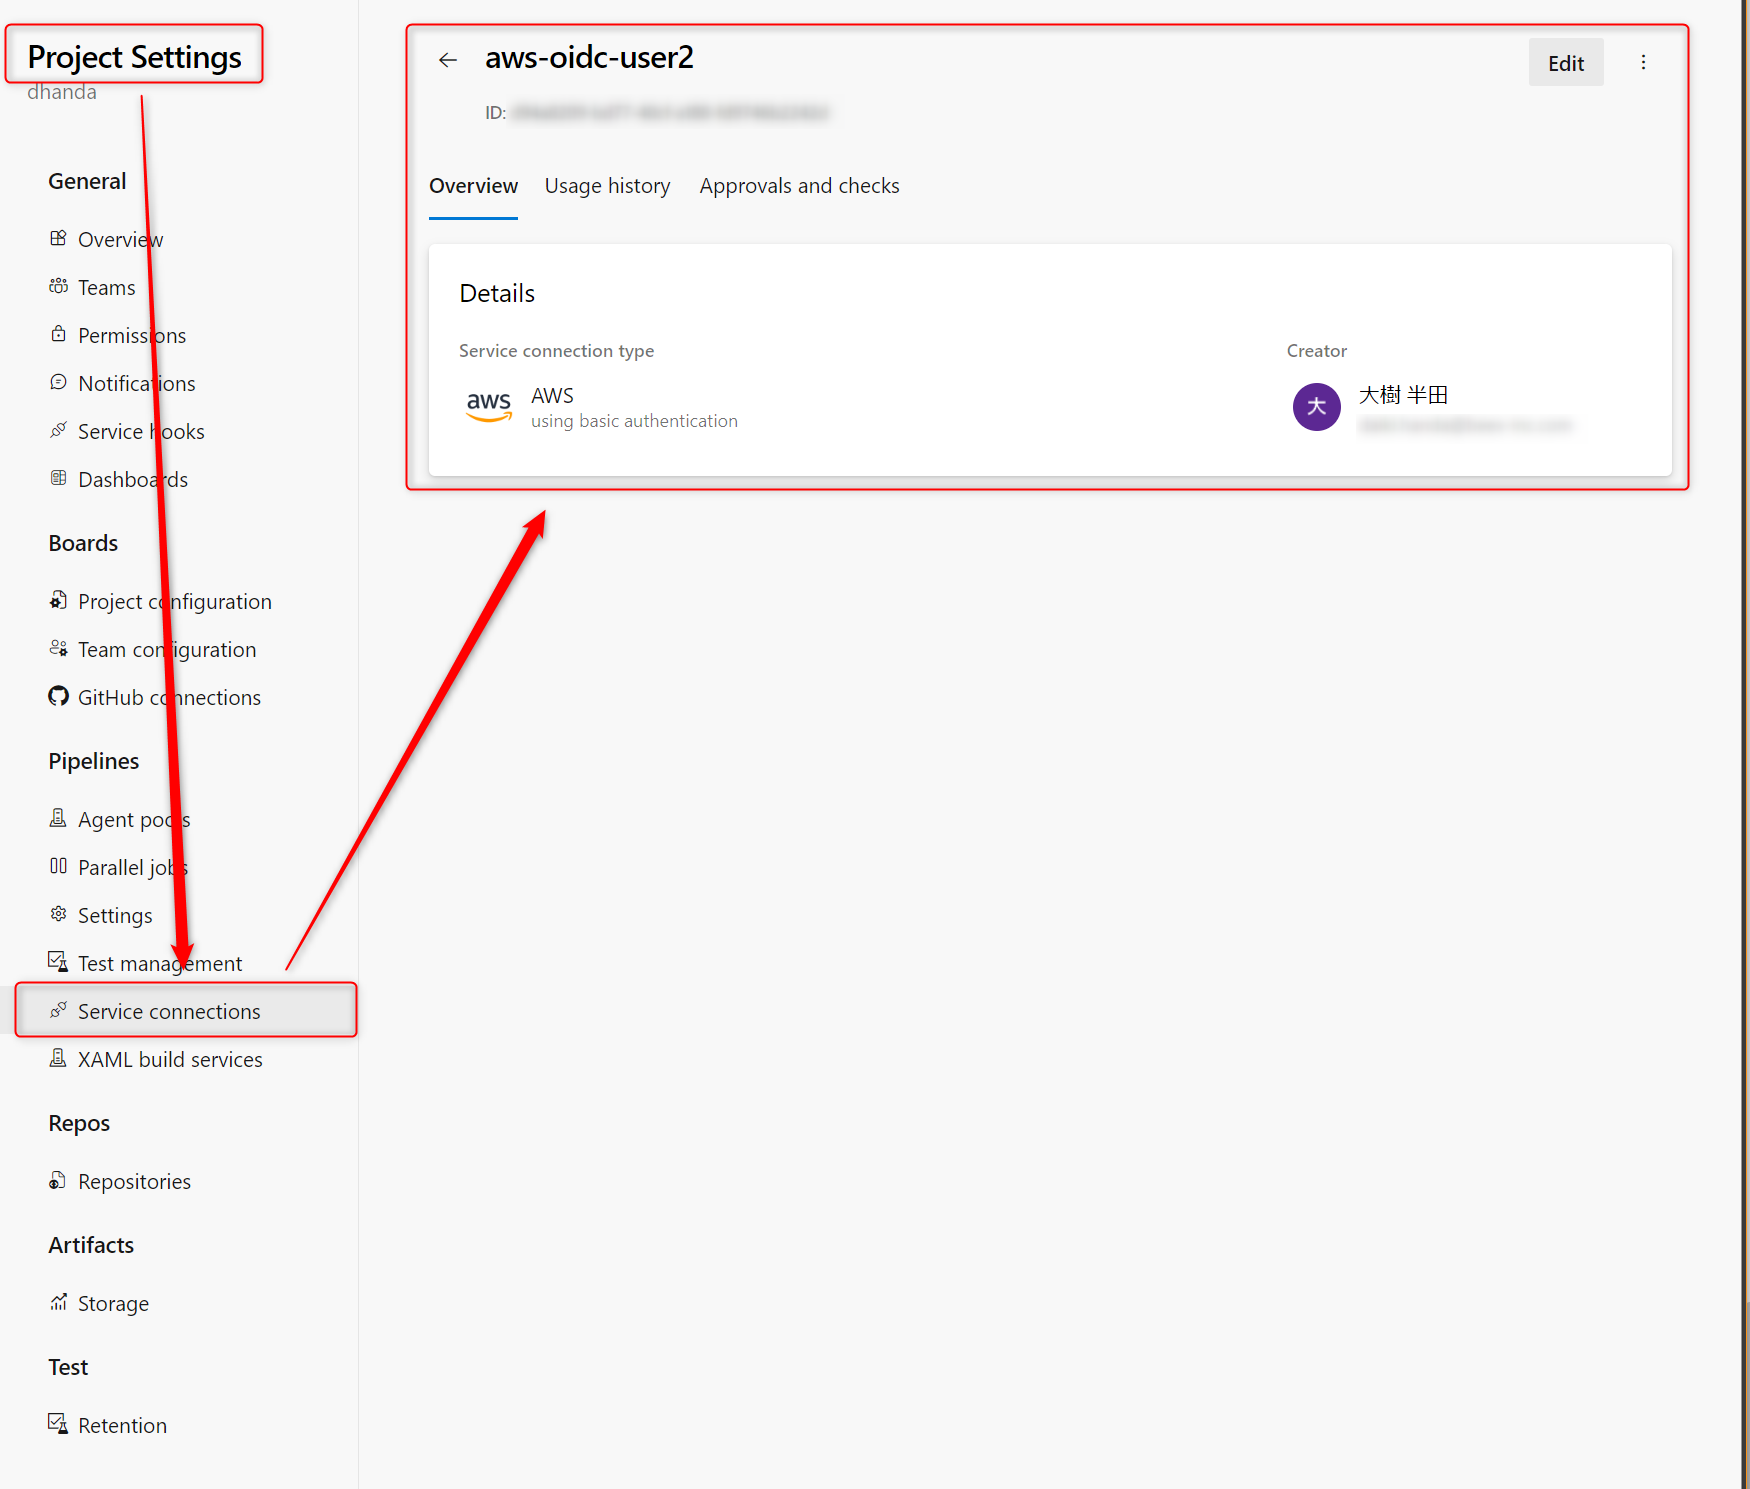Select the Overview tab of the connection
Viewport: 1750px width, 1489px height.
coord(473,186)
